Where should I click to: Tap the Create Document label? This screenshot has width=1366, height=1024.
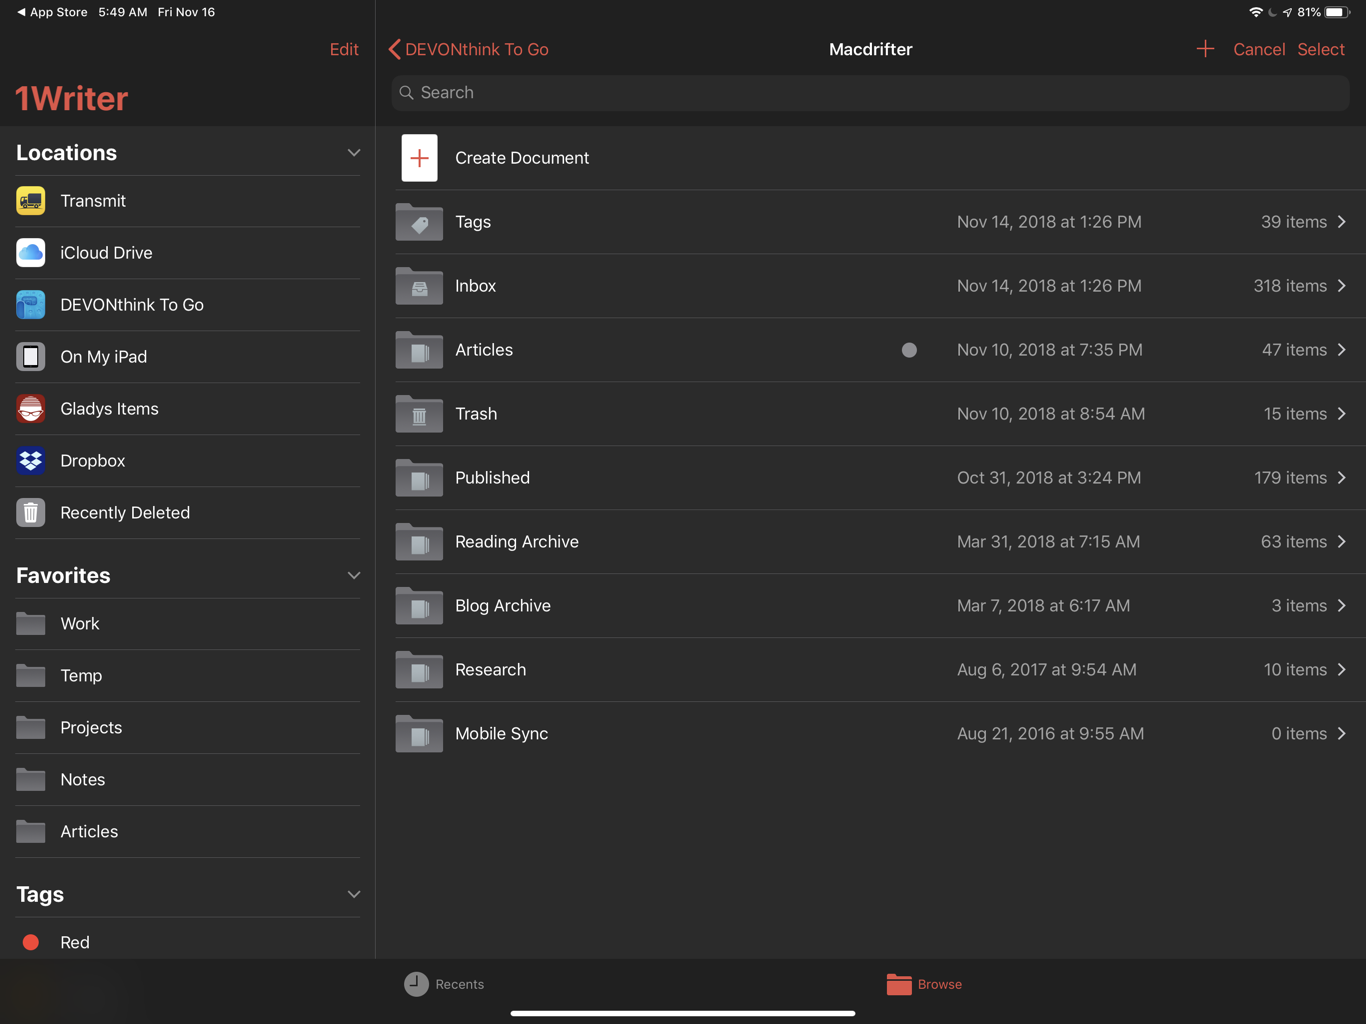click(x=522, y=158)
